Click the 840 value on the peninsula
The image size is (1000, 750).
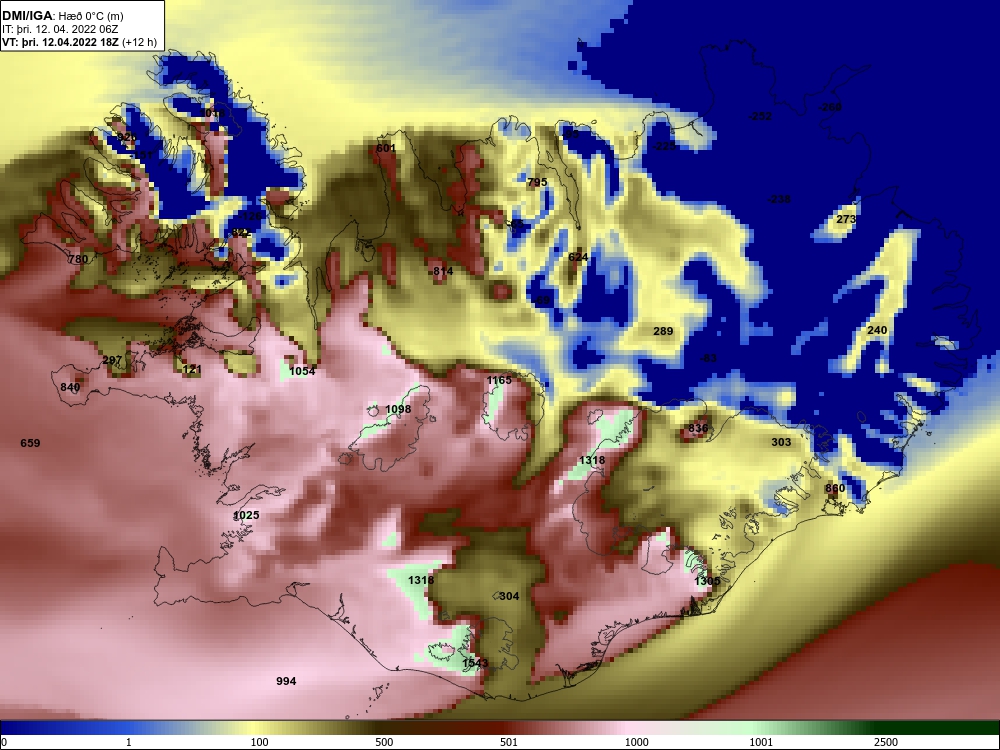coord(70,387)
